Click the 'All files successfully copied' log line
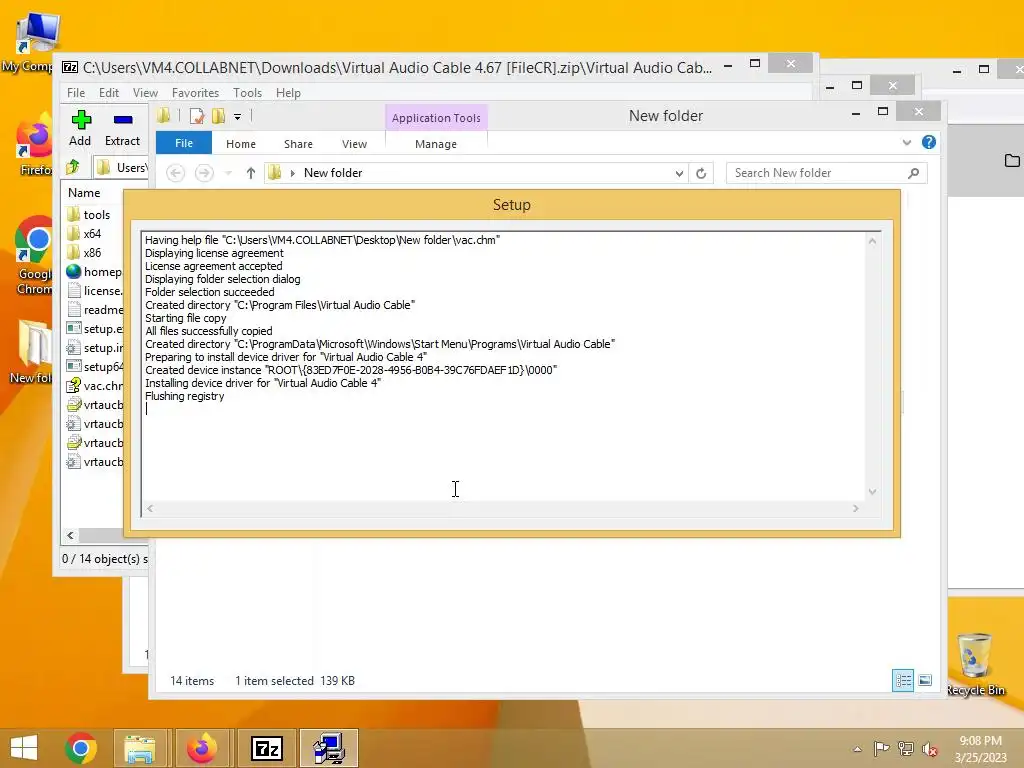This screenshot has height=768, width=1024. [x=208, y=331]
